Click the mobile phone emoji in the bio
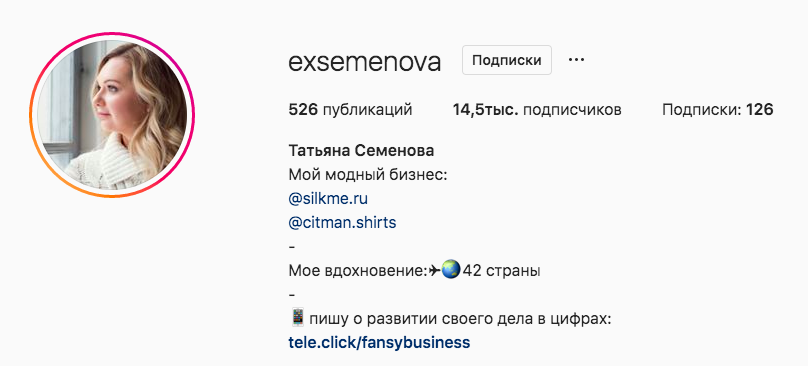This screenshot has width=808, height=366. [298, 318]
